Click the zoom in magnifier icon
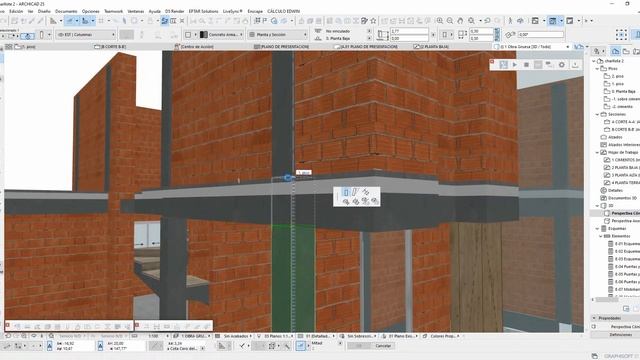 (440, 21)
